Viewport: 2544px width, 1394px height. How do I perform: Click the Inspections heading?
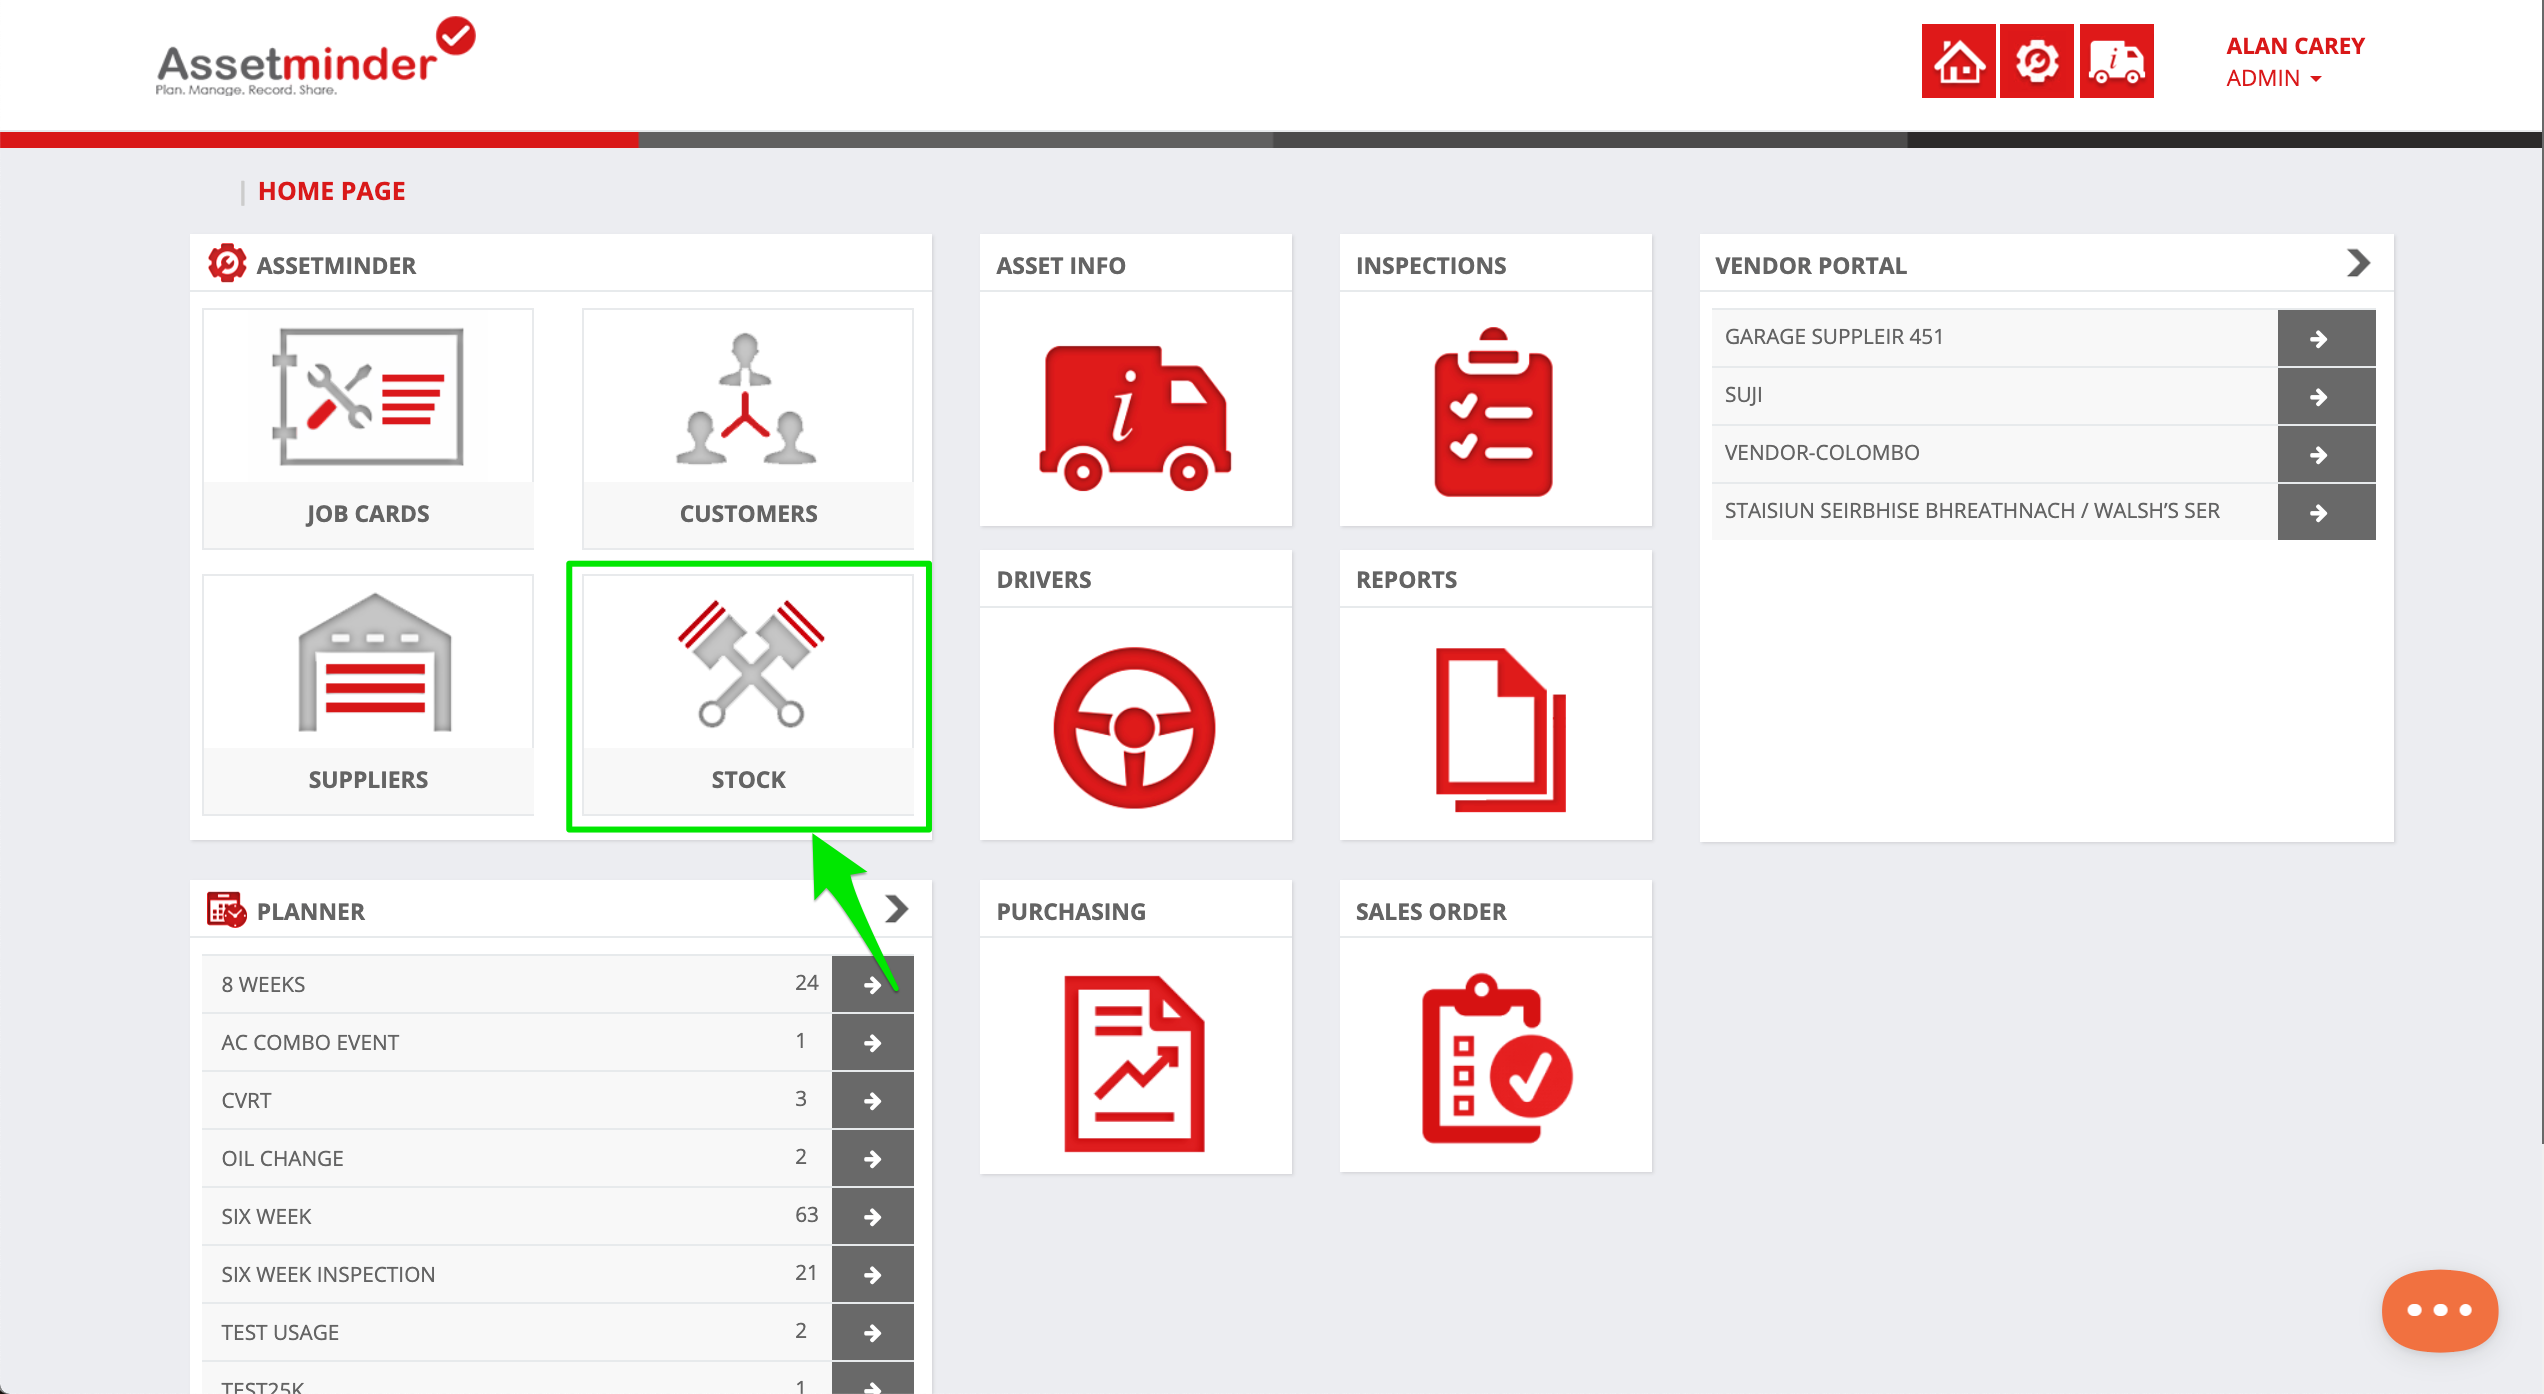1431,265
